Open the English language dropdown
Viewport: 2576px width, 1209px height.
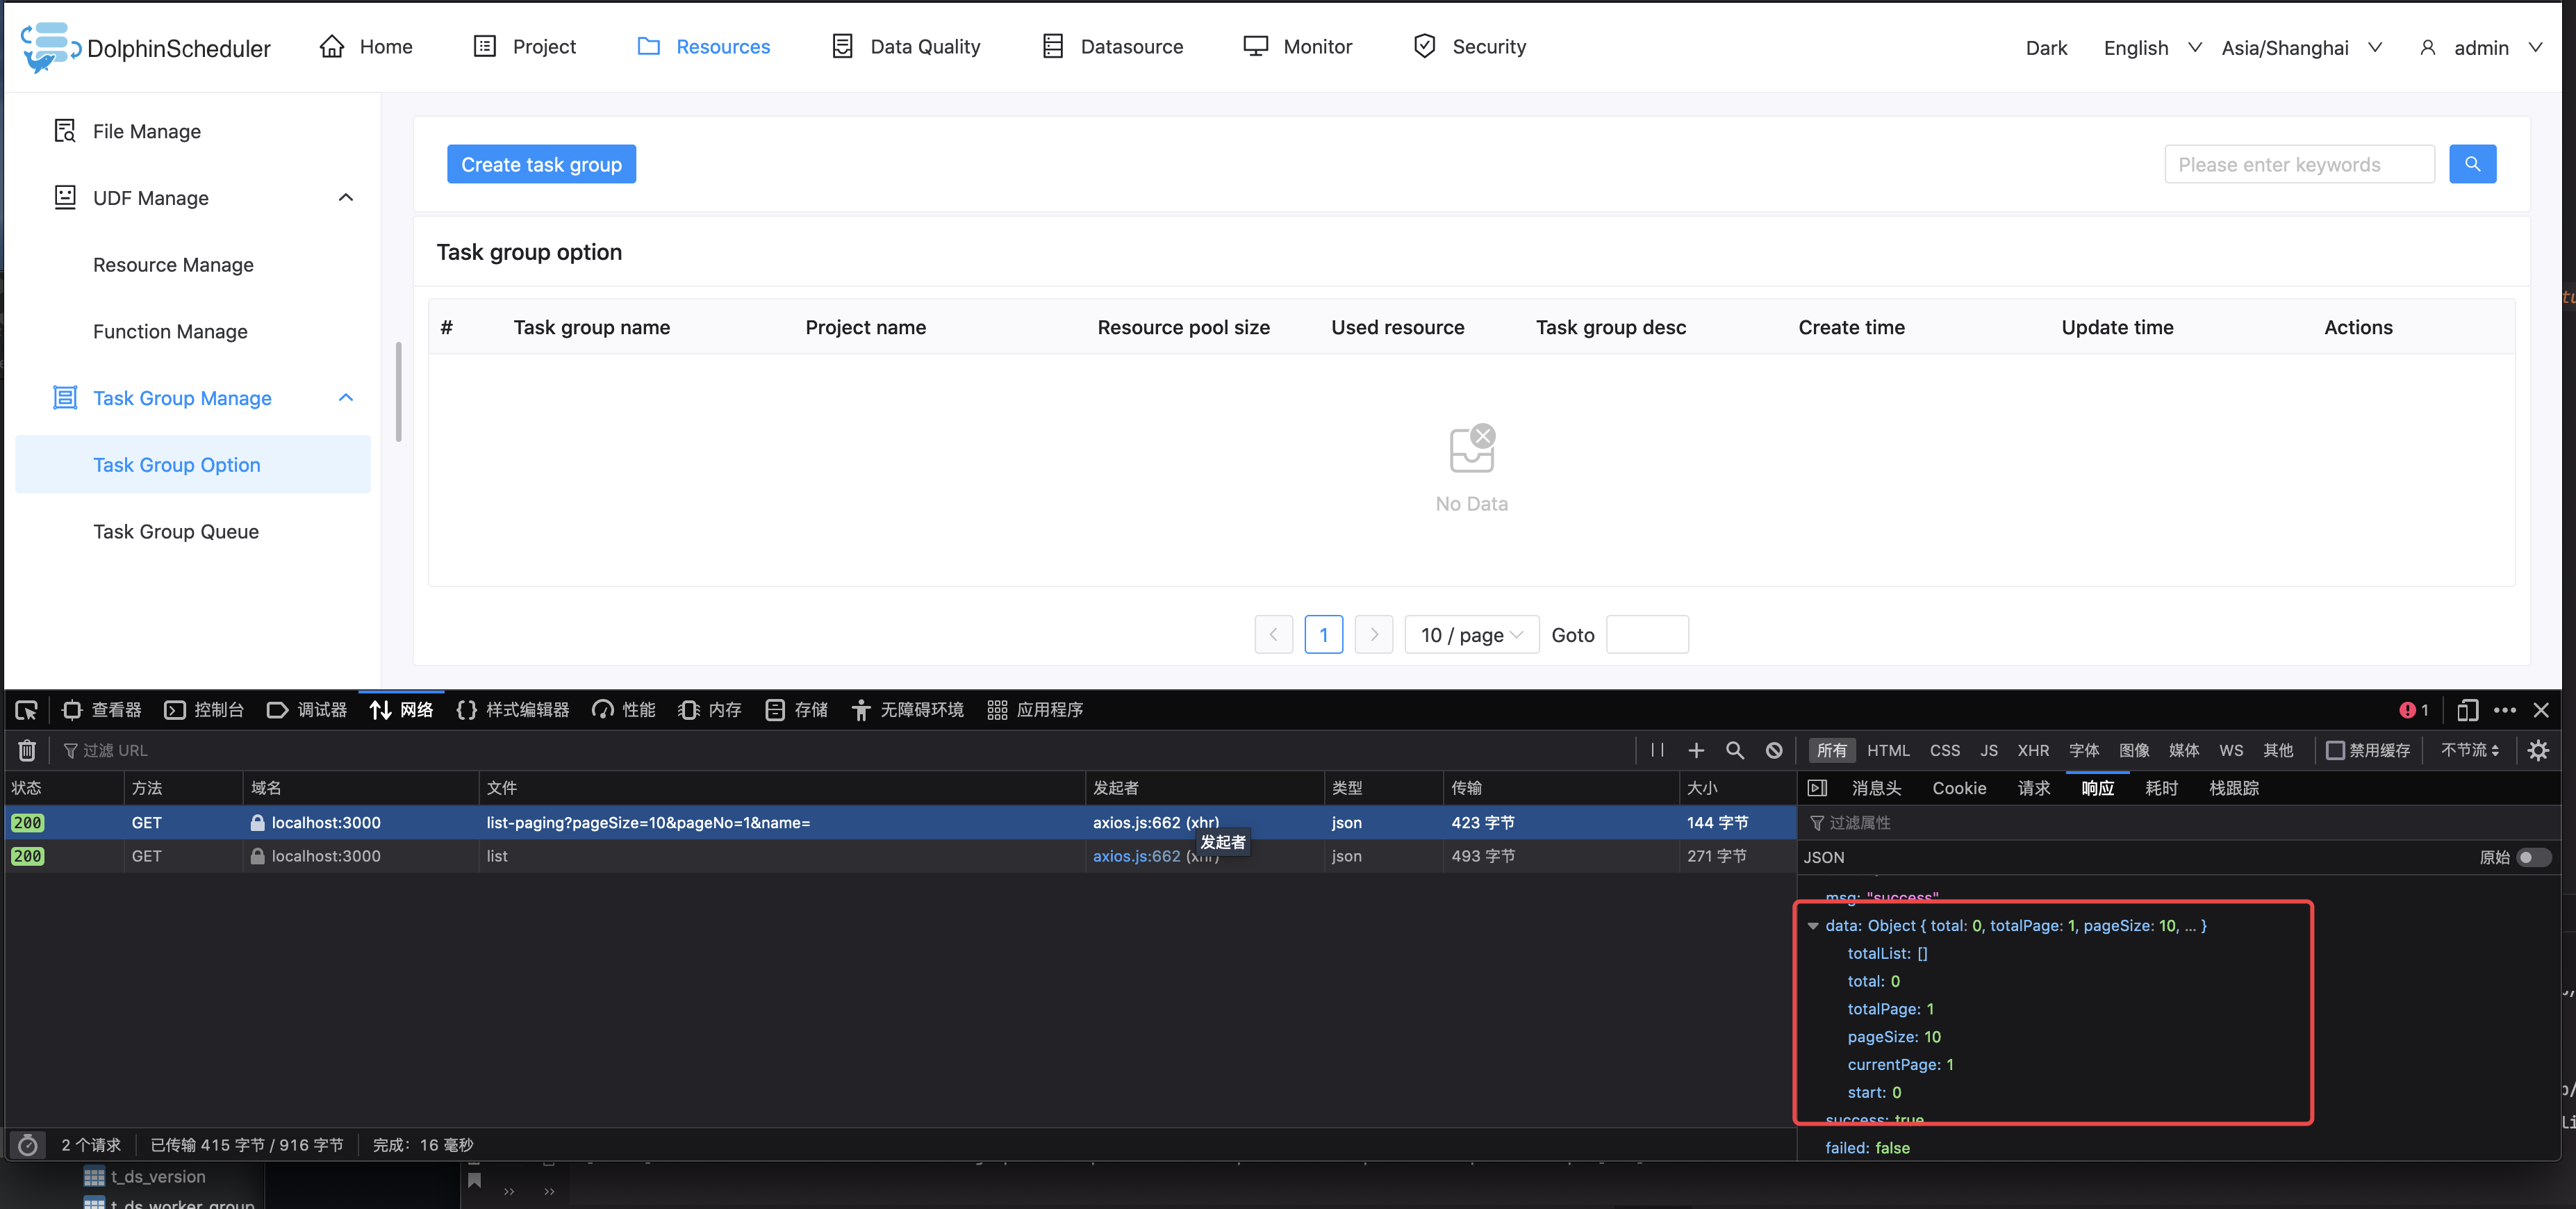click(2152, 48)
